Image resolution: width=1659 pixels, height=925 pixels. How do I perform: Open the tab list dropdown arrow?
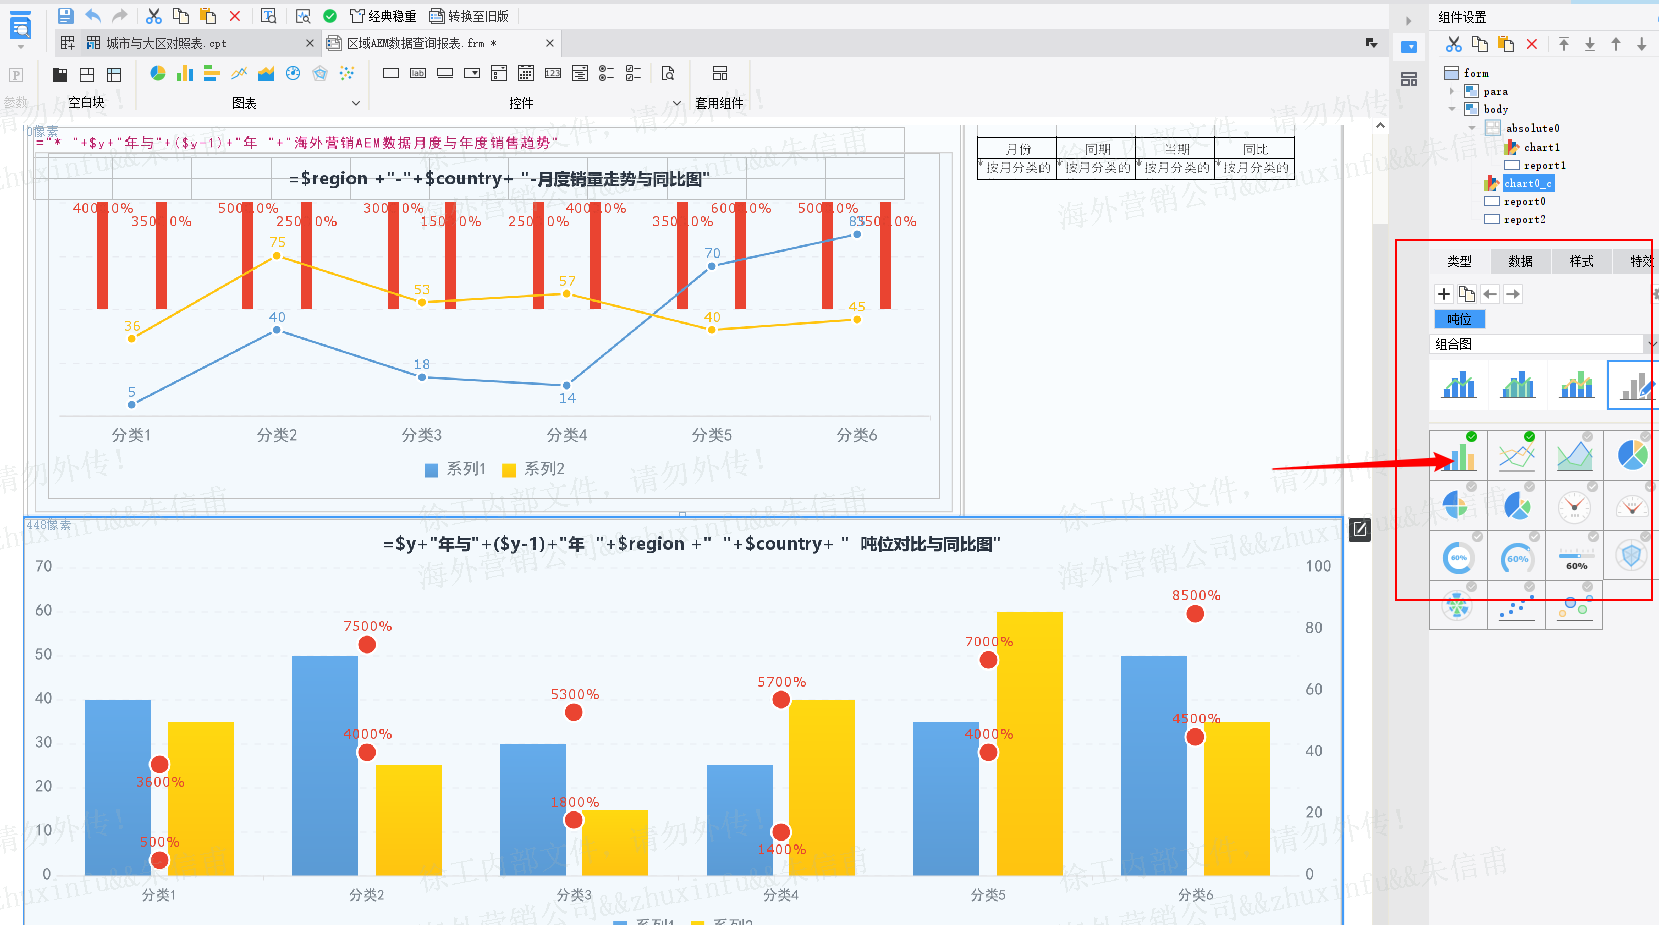click(x=1371, y=43)
